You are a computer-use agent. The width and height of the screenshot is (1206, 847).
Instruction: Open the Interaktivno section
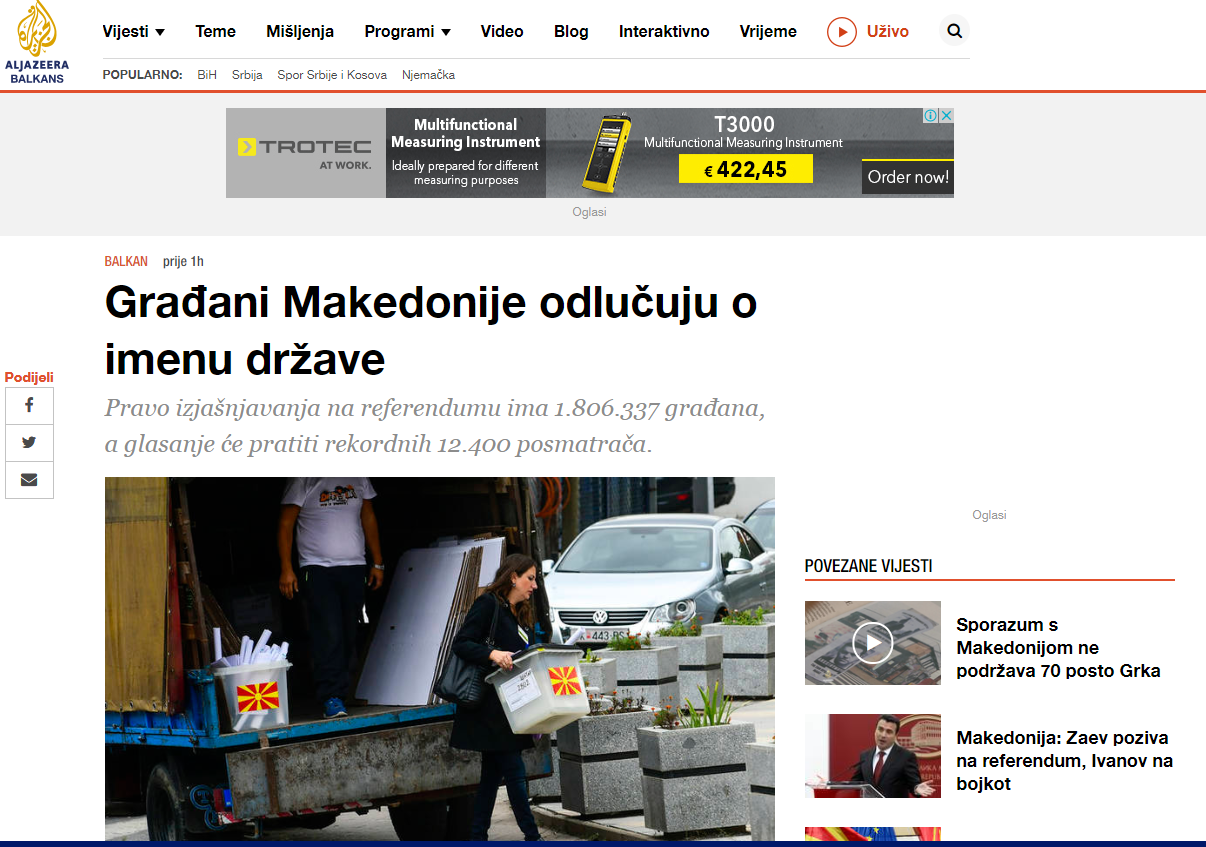point(664,31)
